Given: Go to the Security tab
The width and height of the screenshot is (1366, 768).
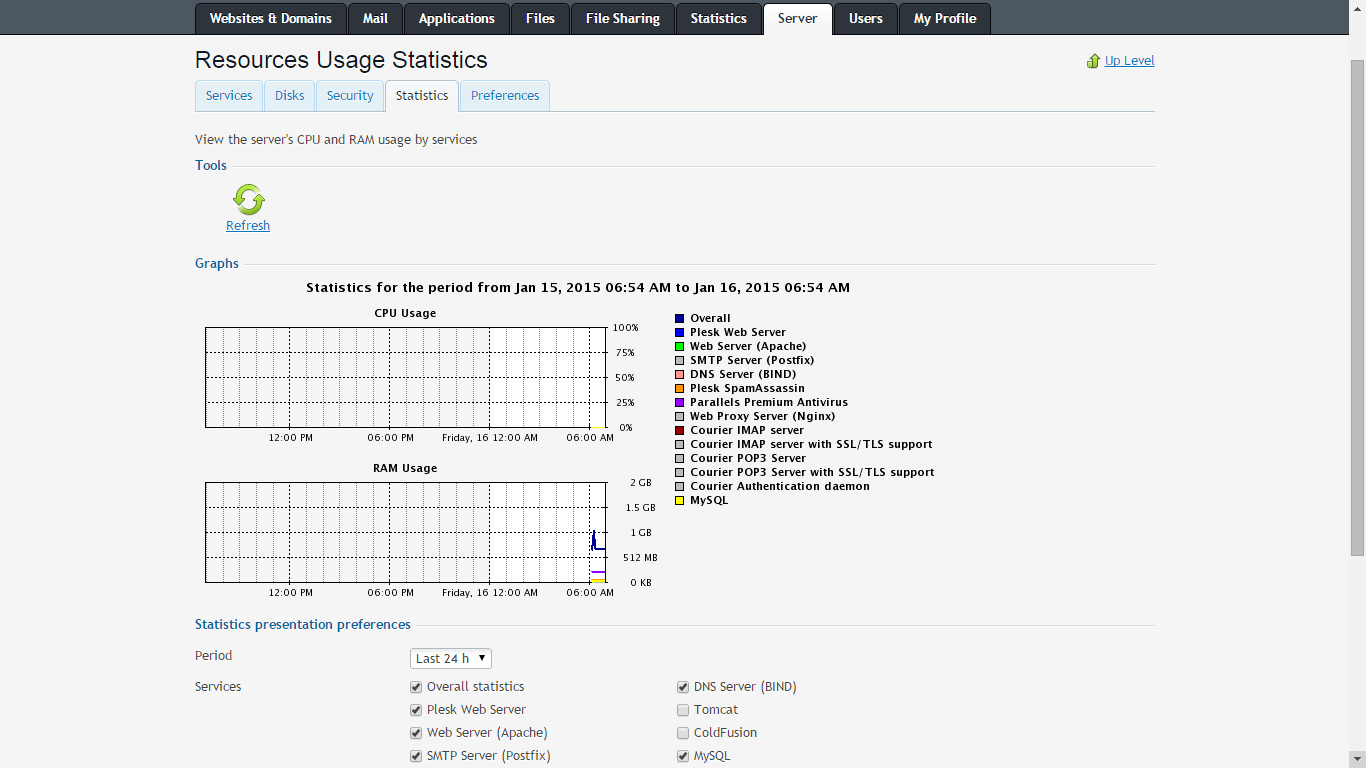Looking at the screenshot, I should [x=350, y=96].
